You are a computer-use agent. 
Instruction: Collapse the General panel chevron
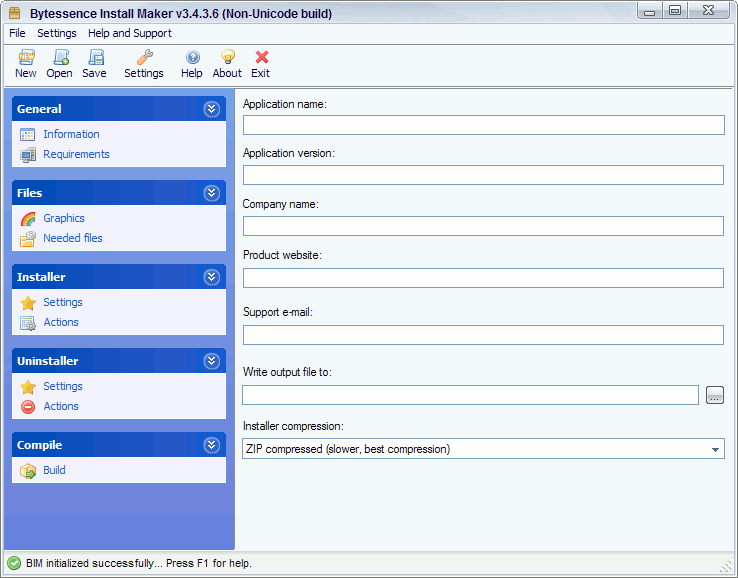[211, 109]
